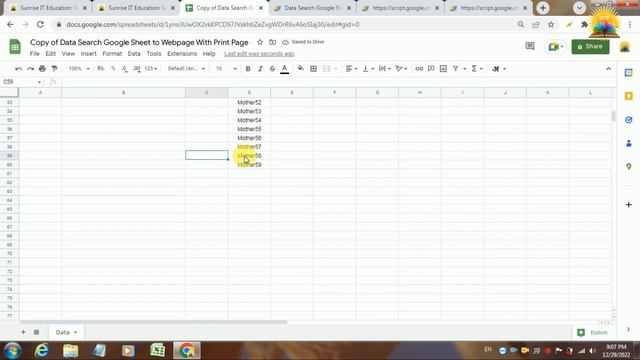
Task: Open Contacts in side panel
Action: 629,143
